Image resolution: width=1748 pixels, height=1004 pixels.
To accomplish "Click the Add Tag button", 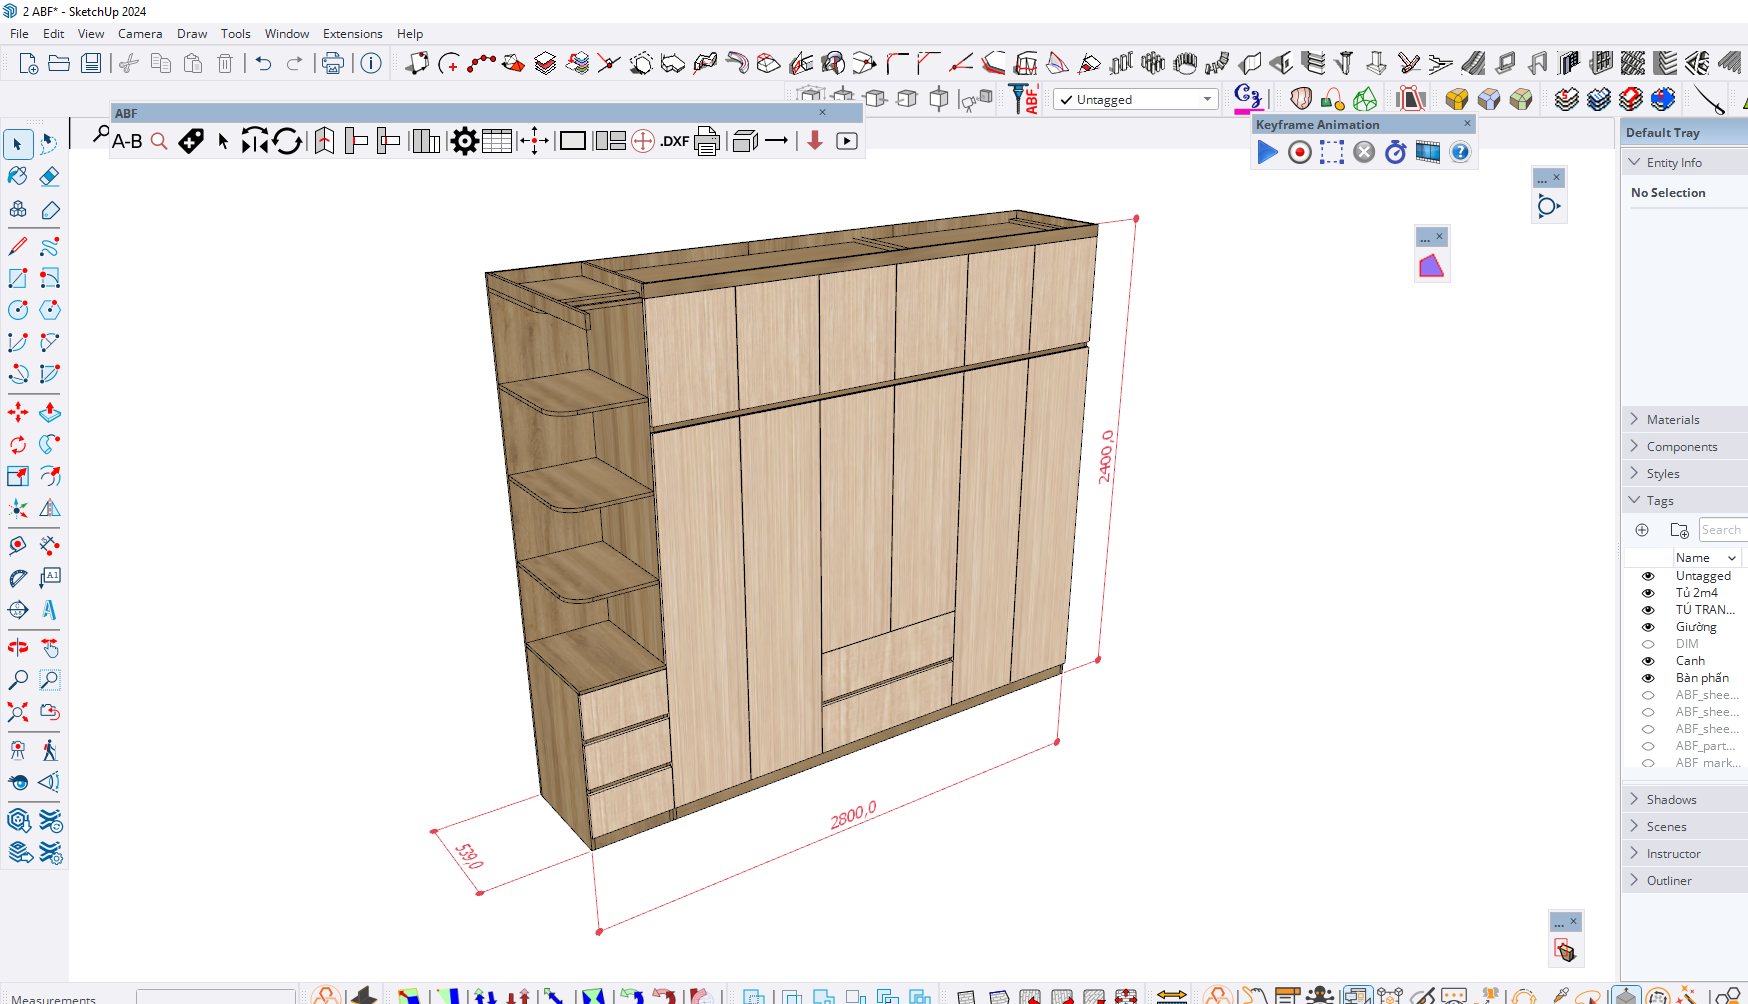I will tap(1642, 530).
